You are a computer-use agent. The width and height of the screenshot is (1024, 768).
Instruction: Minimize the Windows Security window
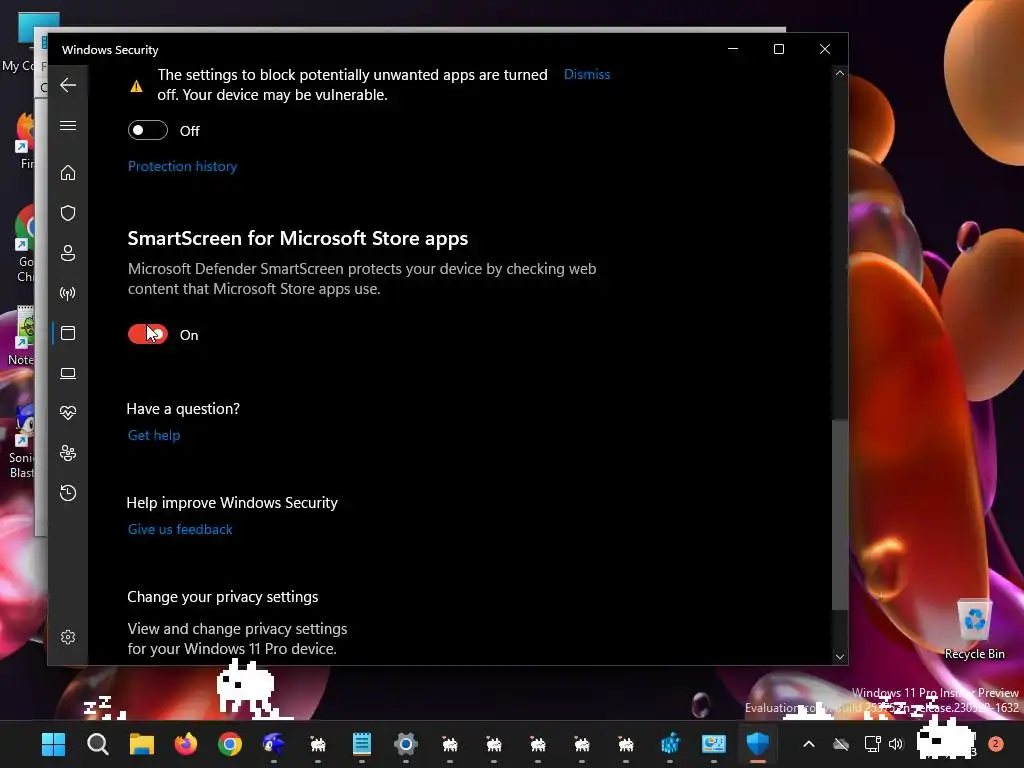click(733, 49)
